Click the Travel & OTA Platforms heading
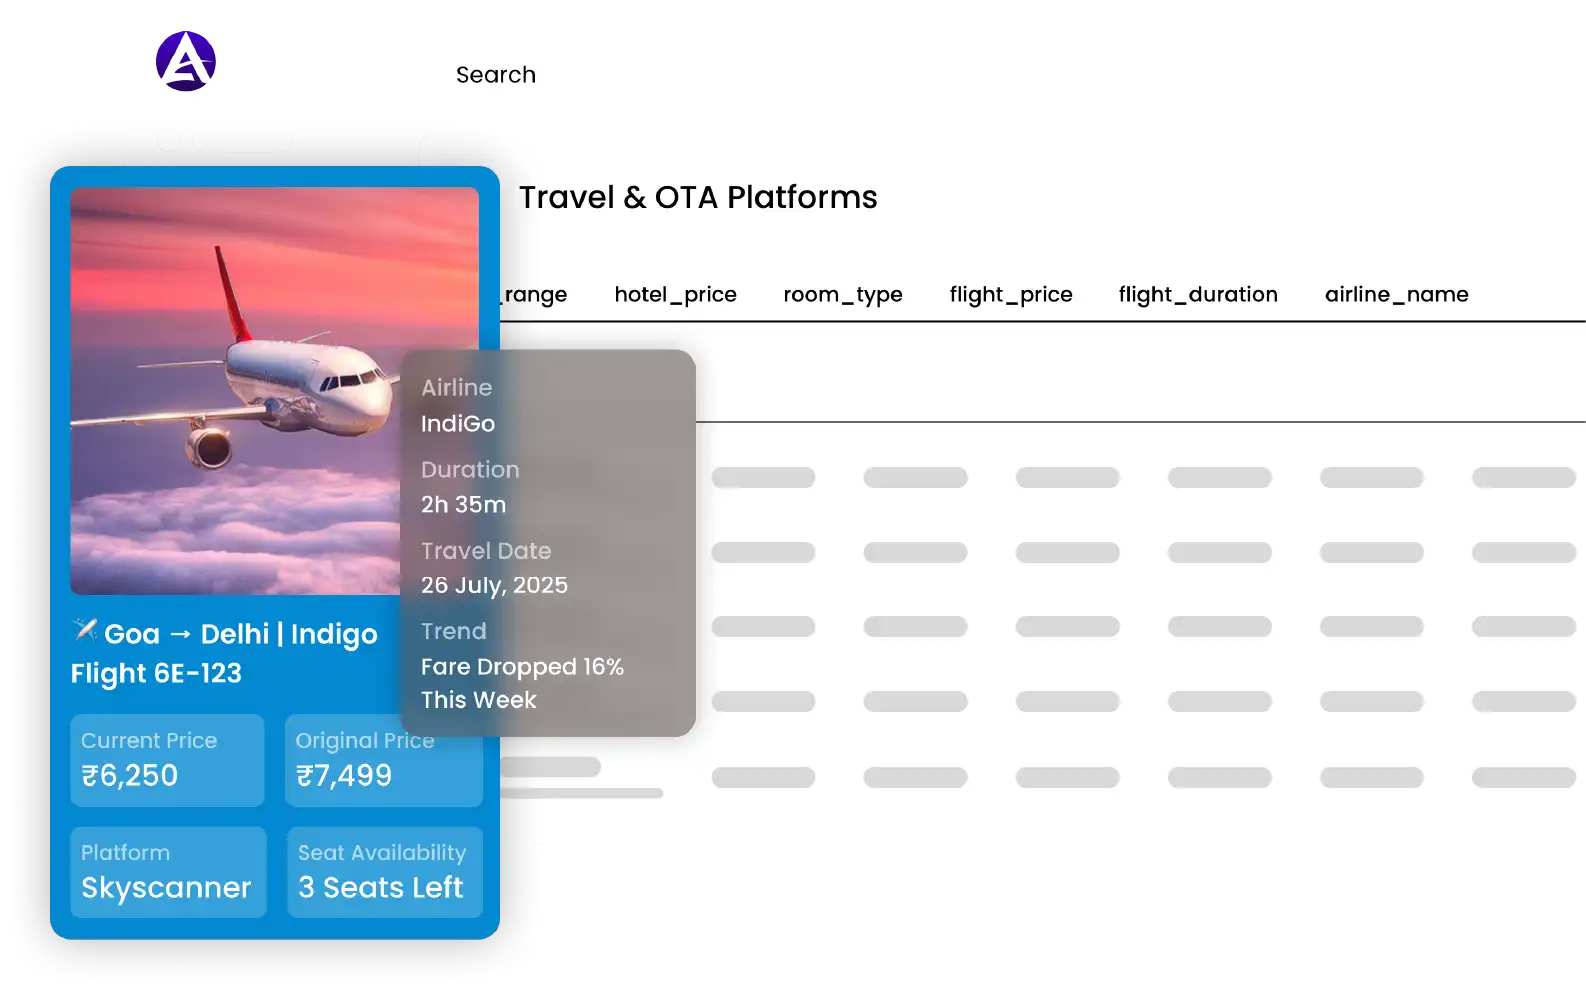The height and width of the screenshot is (991, 1586). [x=698, y=198]
